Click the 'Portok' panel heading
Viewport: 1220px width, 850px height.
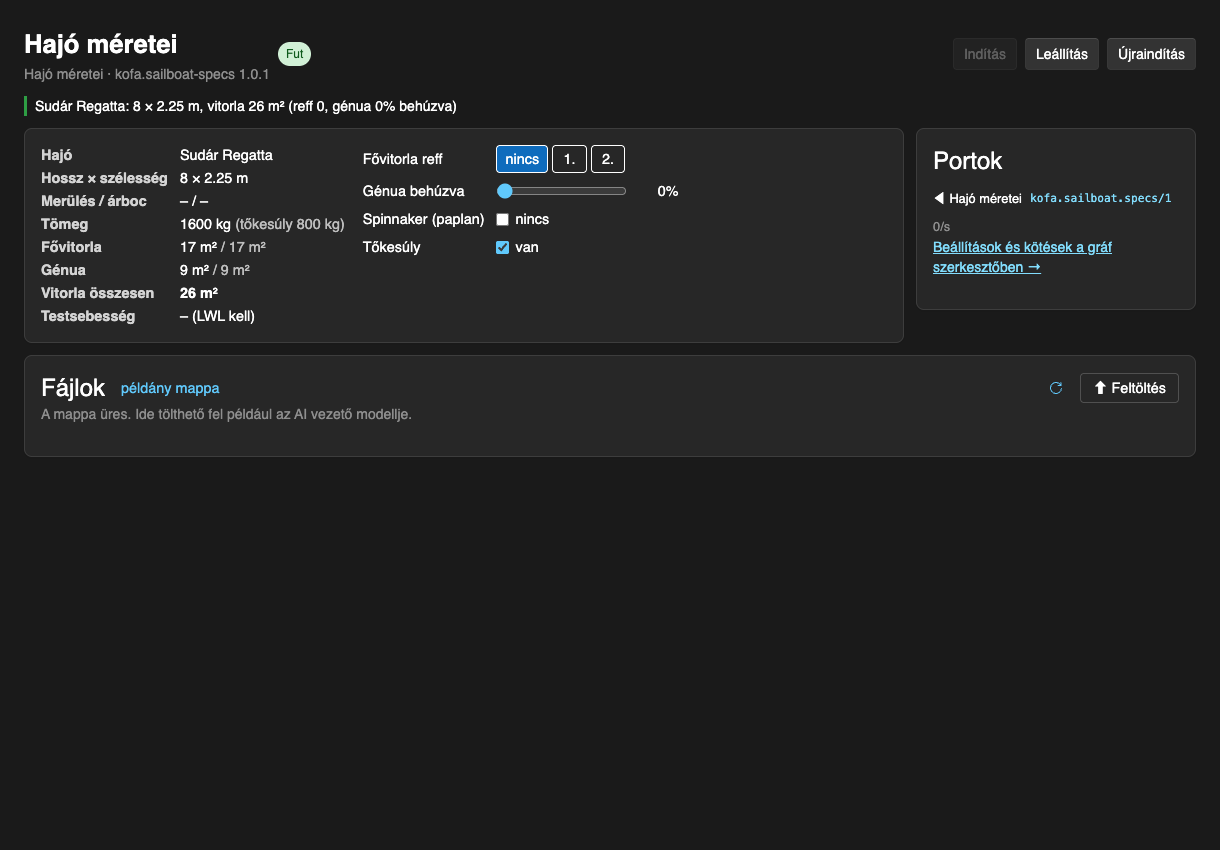968,161
